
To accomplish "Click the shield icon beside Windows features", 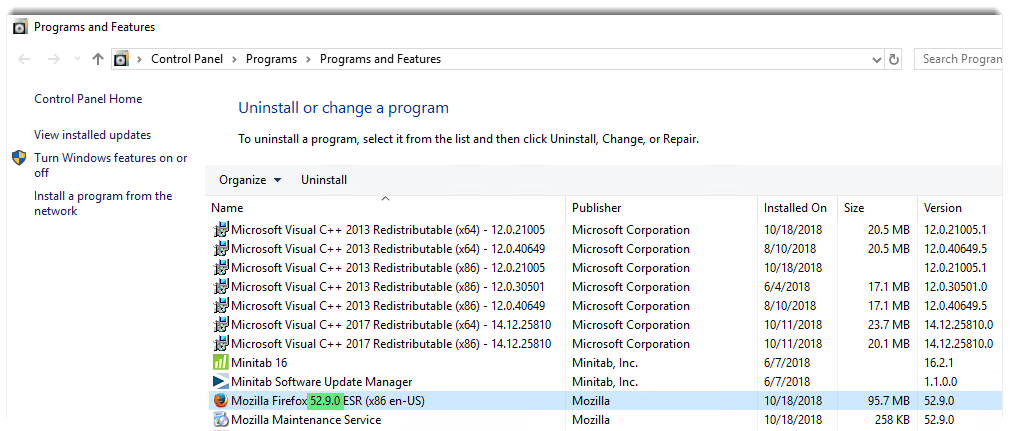I will point(20,158).
